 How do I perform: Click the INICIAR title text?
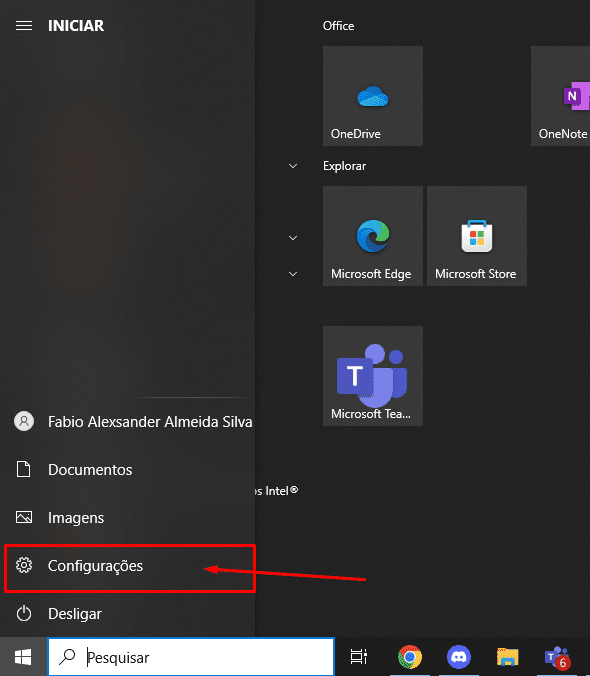pos(76,26)
